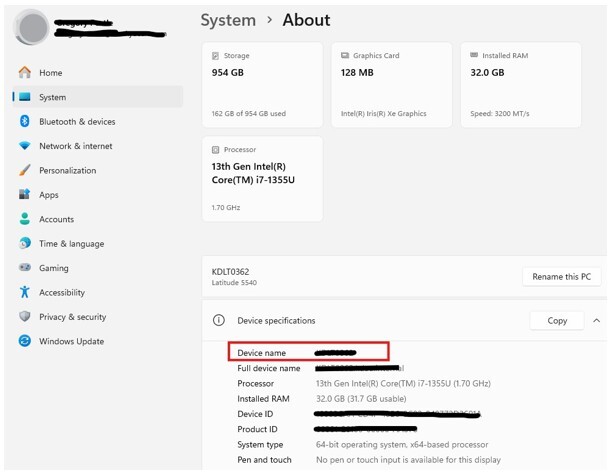
Task: Navigate to System breadcrumb link
Action: [228, 20]
